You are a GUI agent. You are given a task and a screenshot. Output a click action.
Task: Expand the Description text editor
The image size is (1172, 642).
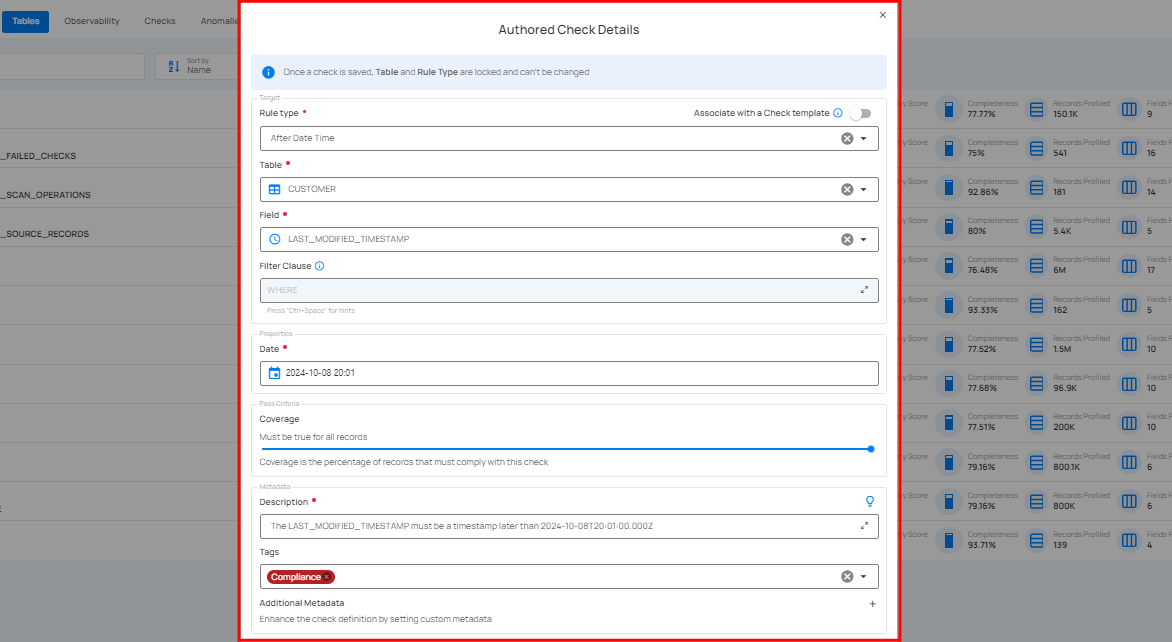coord(864,525)
